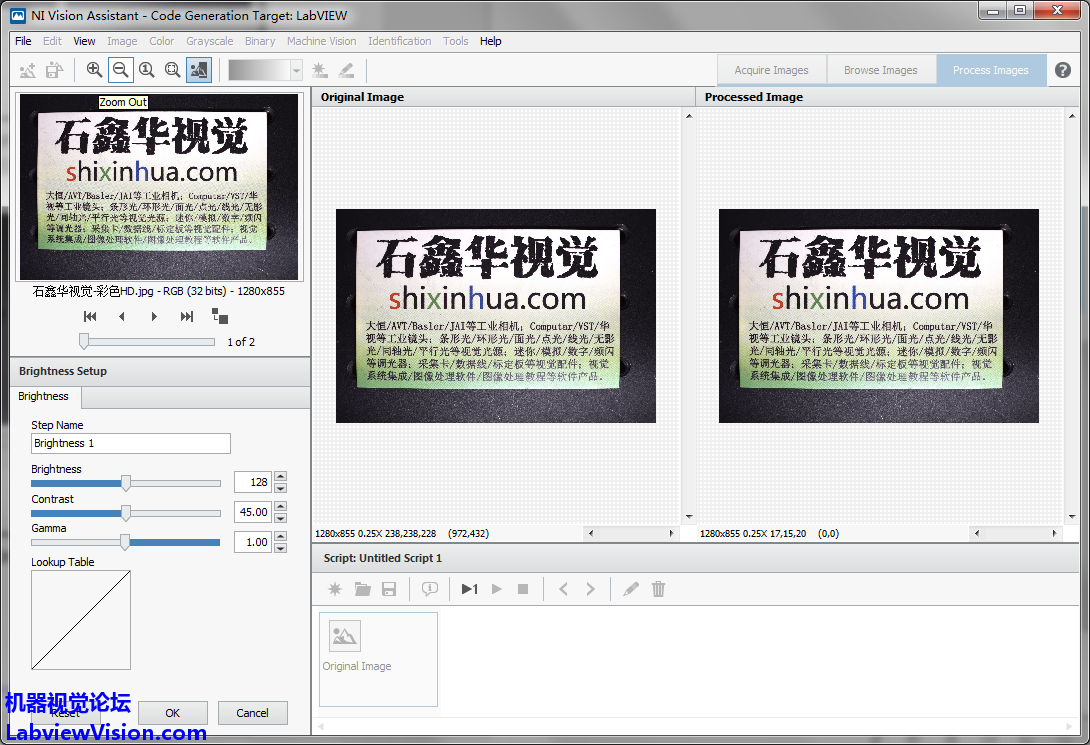This screenshot has height=745, width=1090.
Task: Jump to last image in browser
Action: click(187, 317)
